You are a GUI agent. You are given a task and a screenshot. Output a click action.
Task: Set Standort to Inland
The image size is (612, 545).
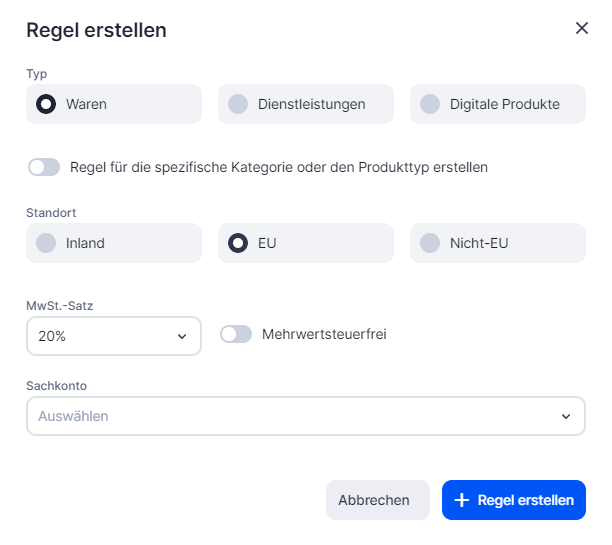click(x=113, y=243)
